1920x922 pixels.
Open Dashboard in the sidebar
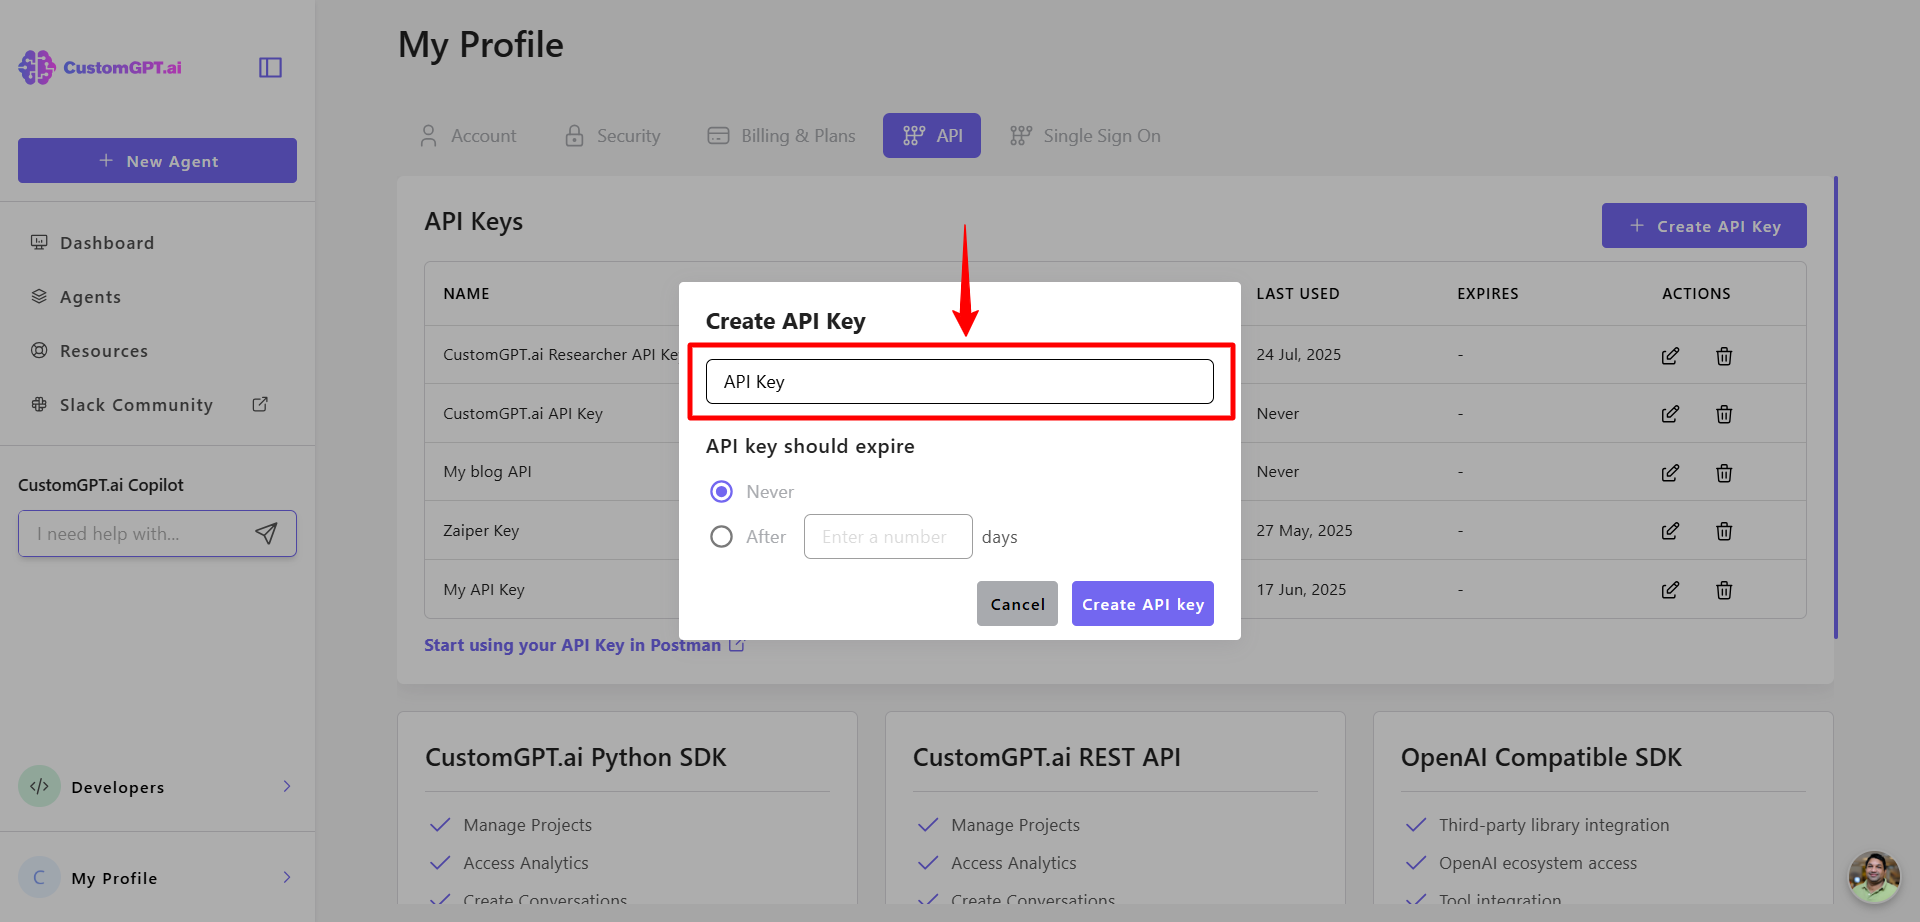point(107,243)
